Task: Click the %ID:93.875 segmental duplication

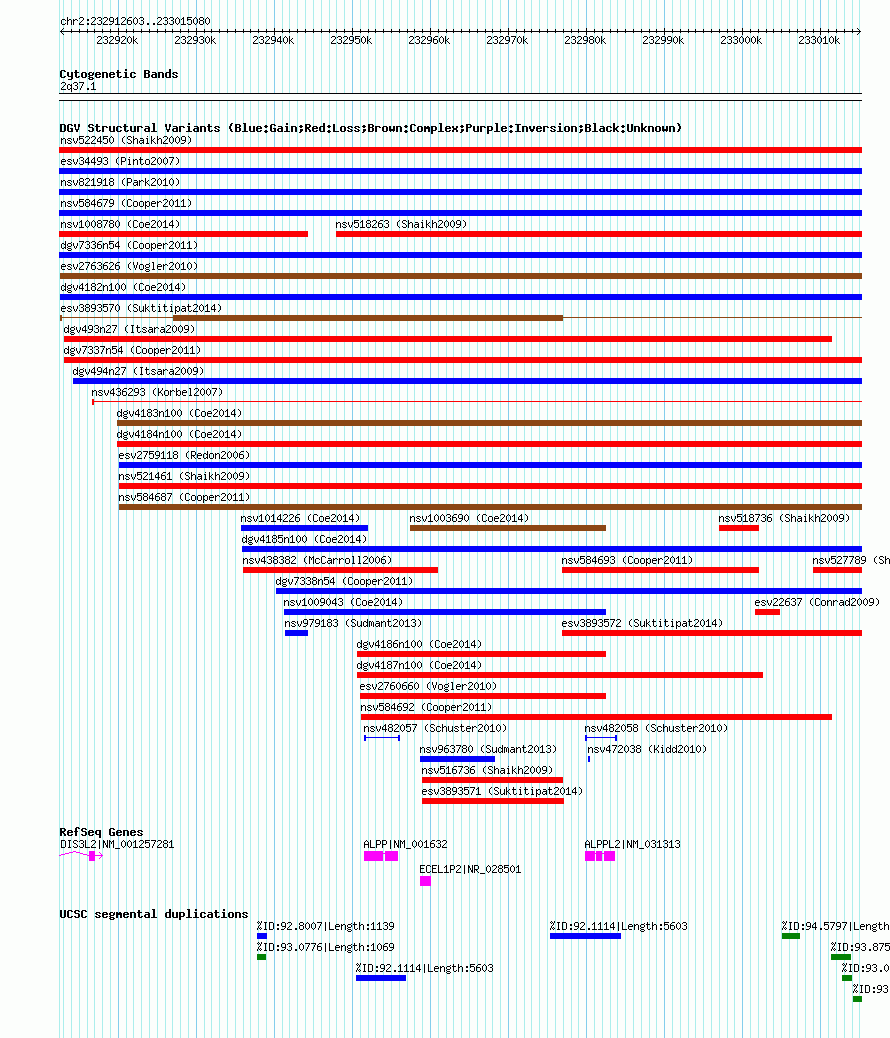Action: tap(841, 957)
